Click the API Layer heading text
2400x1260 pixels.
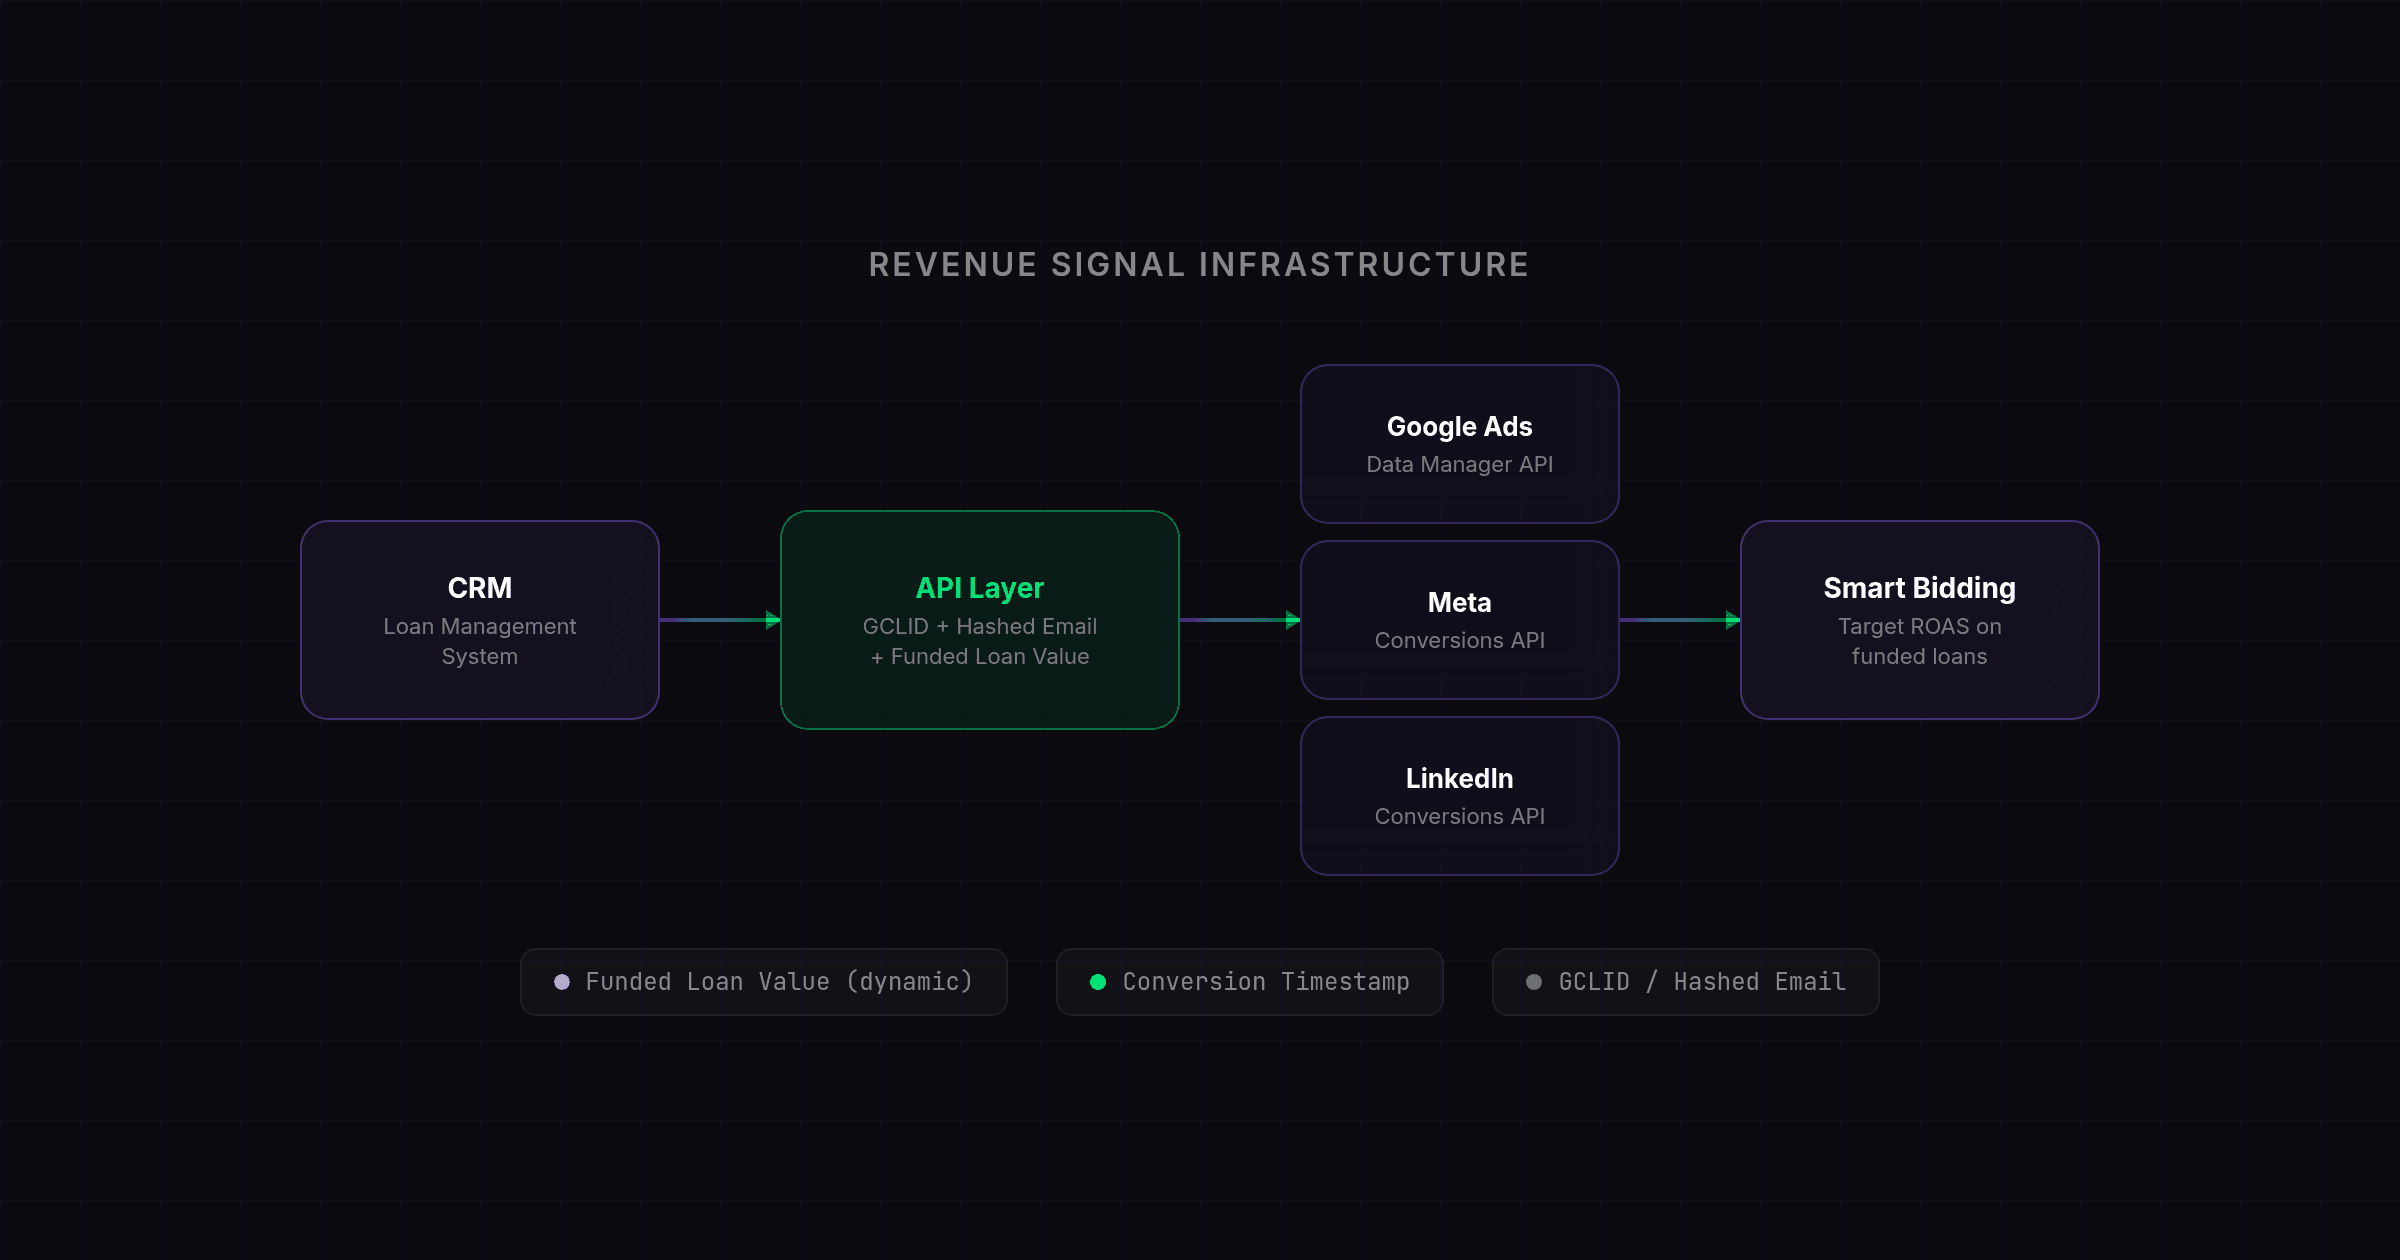click(979, 588)
